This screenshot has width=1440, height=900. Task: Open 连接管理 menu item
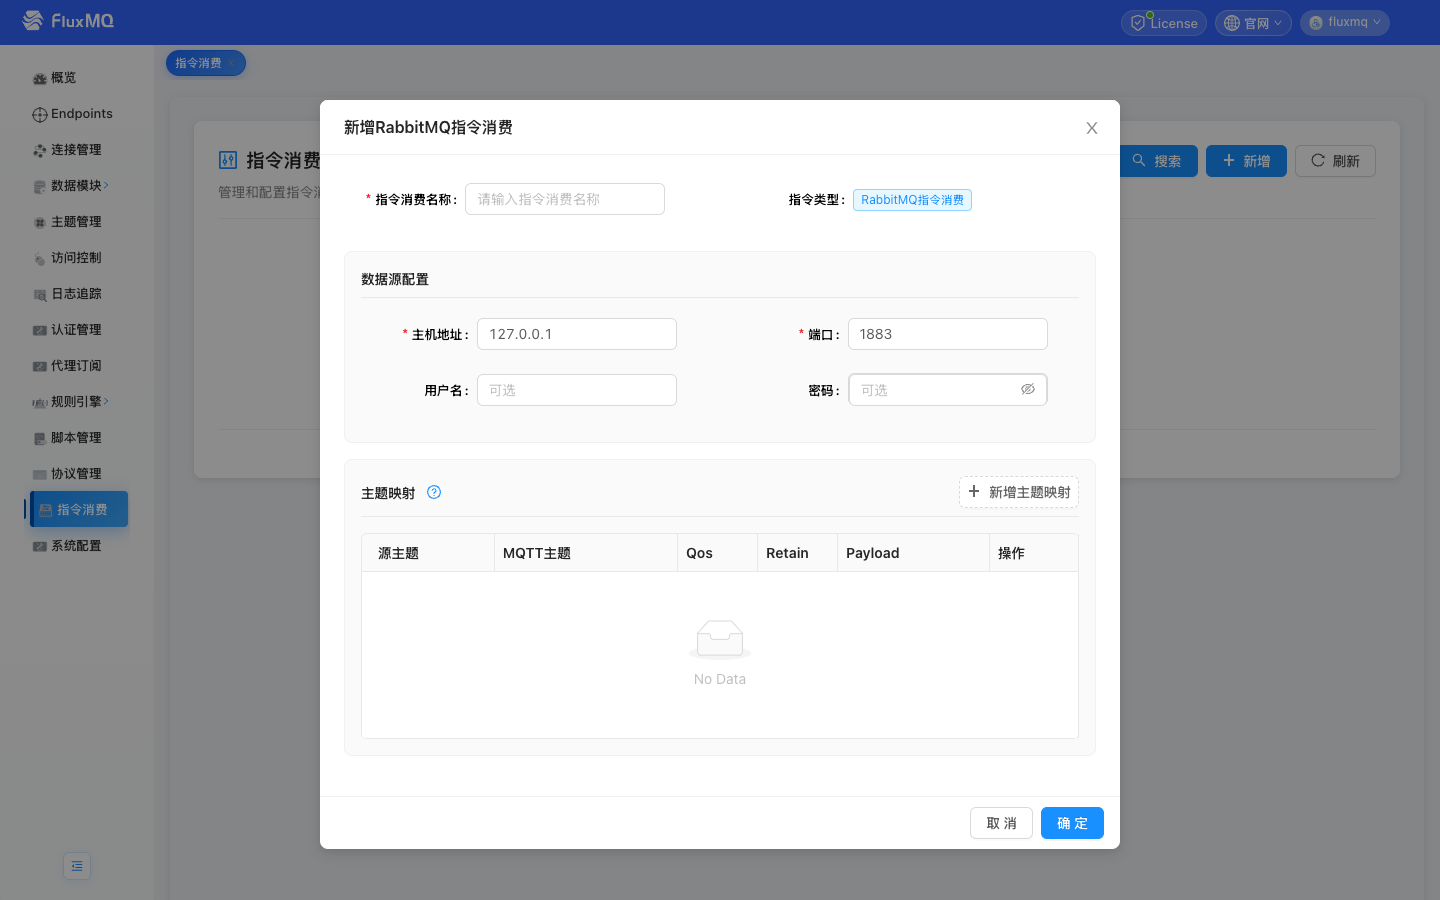pyautogui.click(x=77, y=150)
